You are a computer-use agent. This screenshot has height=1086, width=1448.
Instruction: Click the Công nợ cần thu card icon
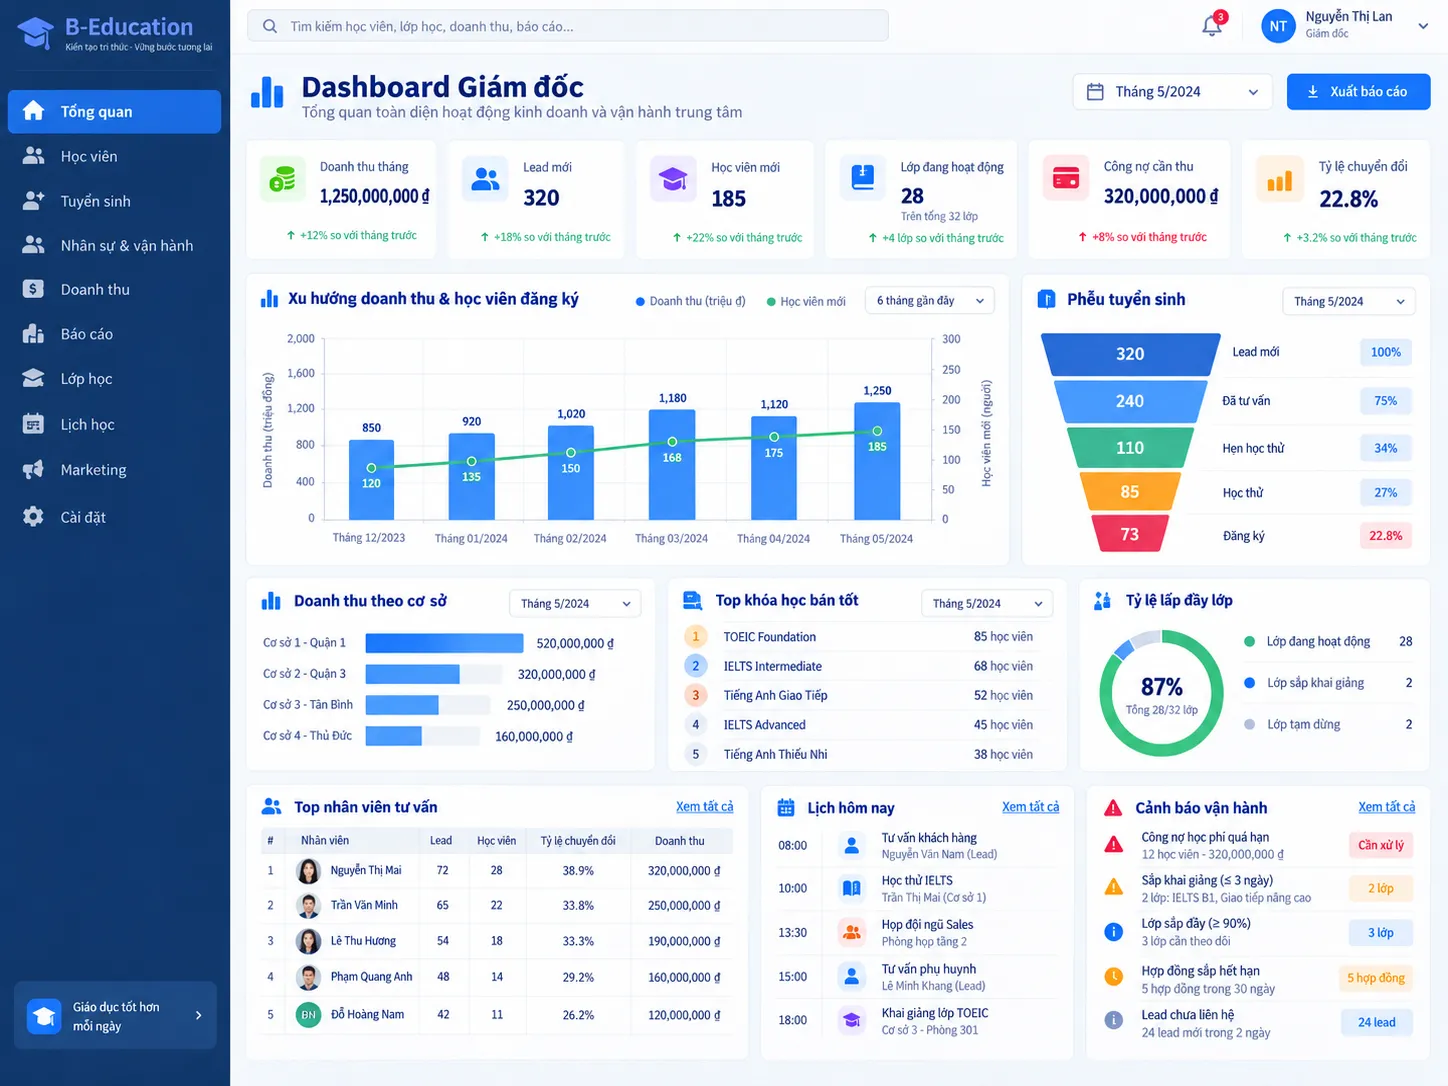click(x=1066, y=179)
